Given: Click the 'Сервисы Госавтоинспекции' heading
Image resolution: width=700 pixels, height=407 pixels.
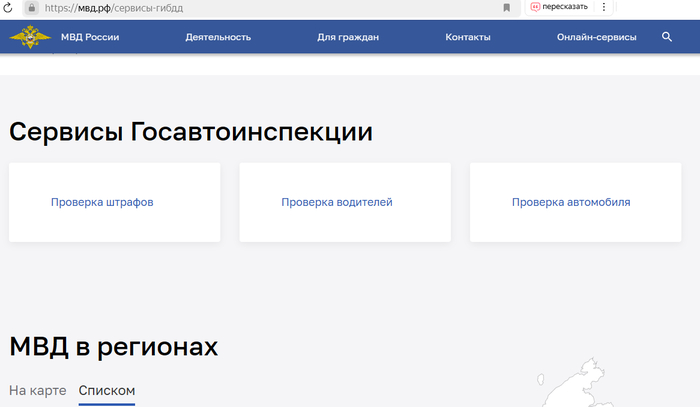Looking at the screenshot, I should pyautogui.click(x=191, y=132).
